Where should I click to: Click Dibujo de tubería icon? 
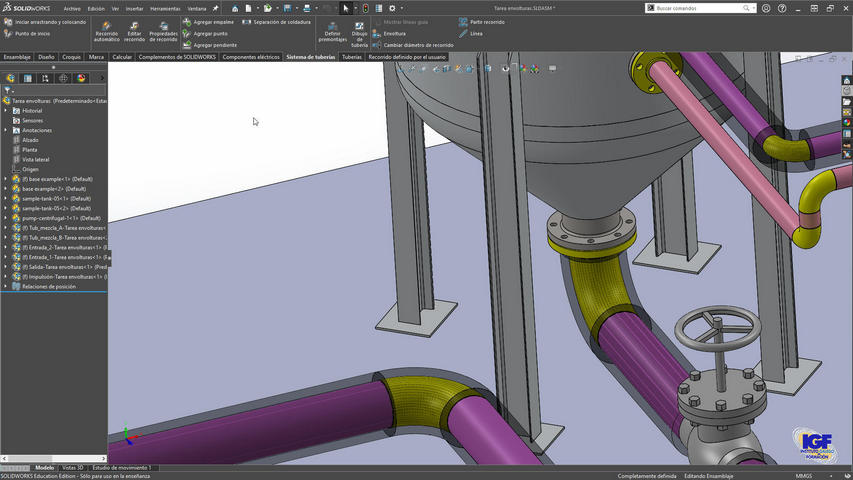359,26
